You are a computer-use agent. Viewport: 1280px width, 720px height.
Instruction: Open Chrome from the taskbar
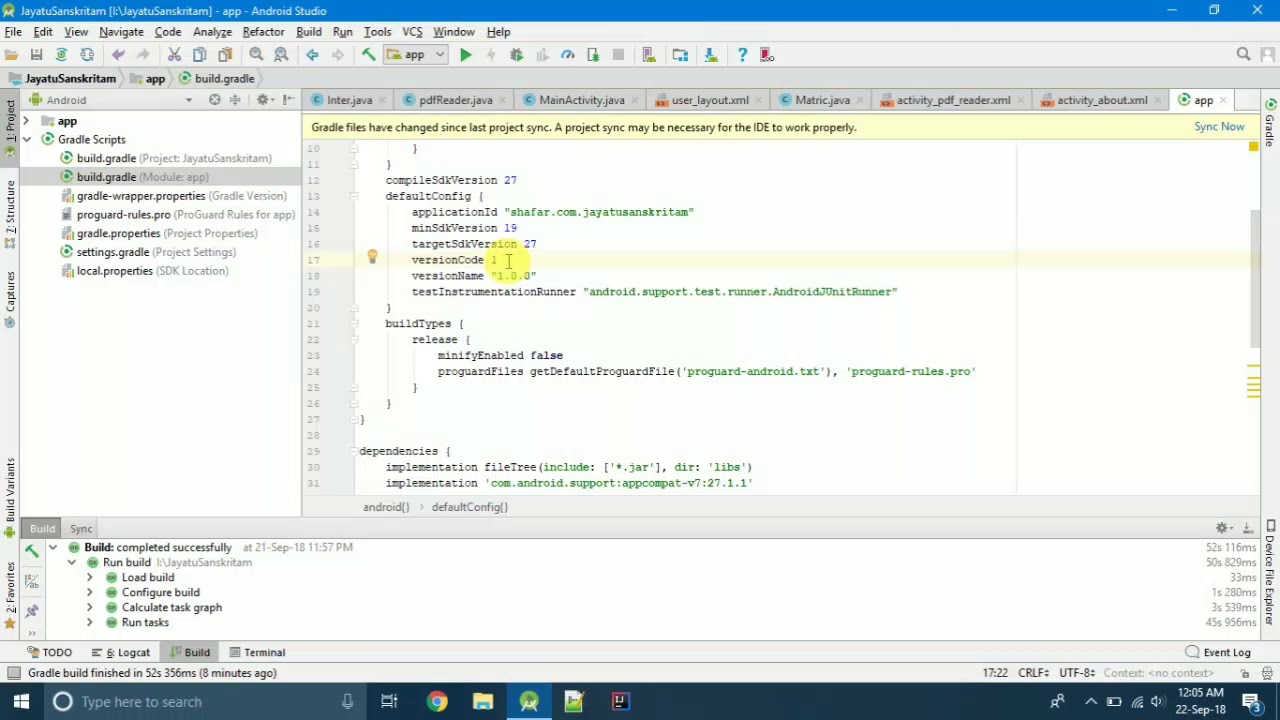(x=437, y=701)
